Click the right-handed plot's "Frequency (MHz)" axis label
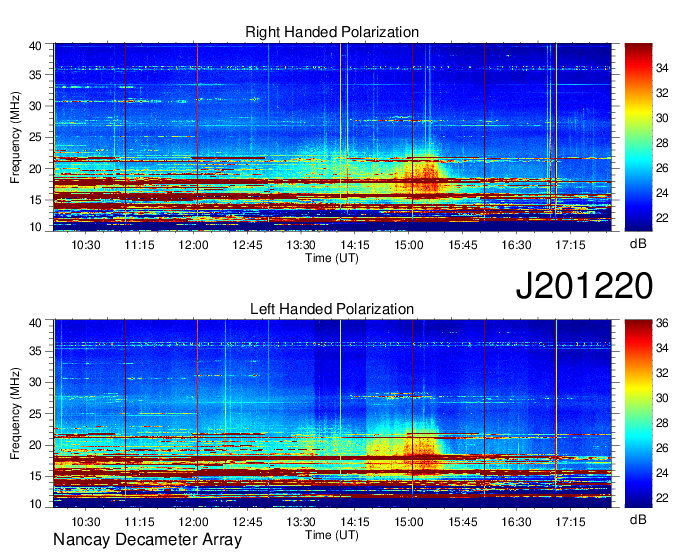This screenshot has width=680, height=552. [15, 137]
